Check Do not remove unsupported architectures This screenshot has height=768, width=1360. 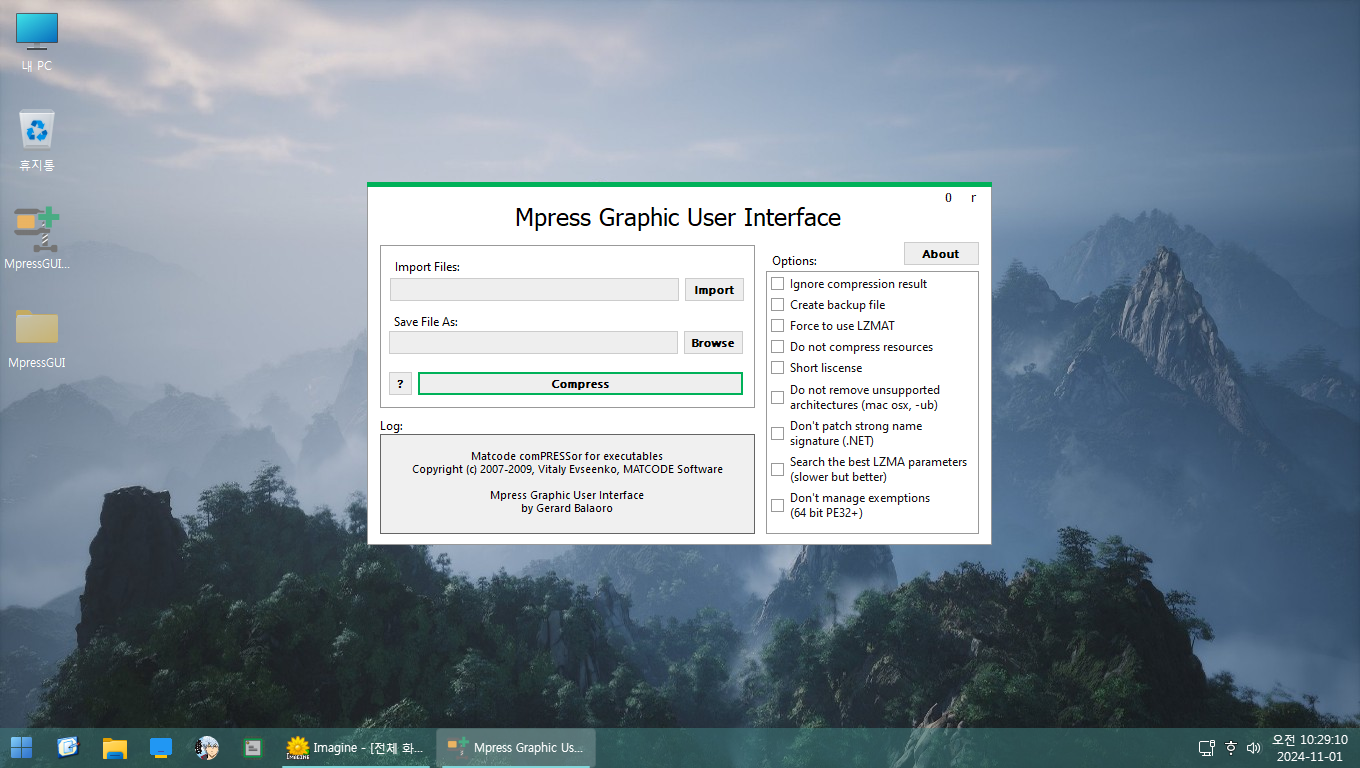[777, 397]
